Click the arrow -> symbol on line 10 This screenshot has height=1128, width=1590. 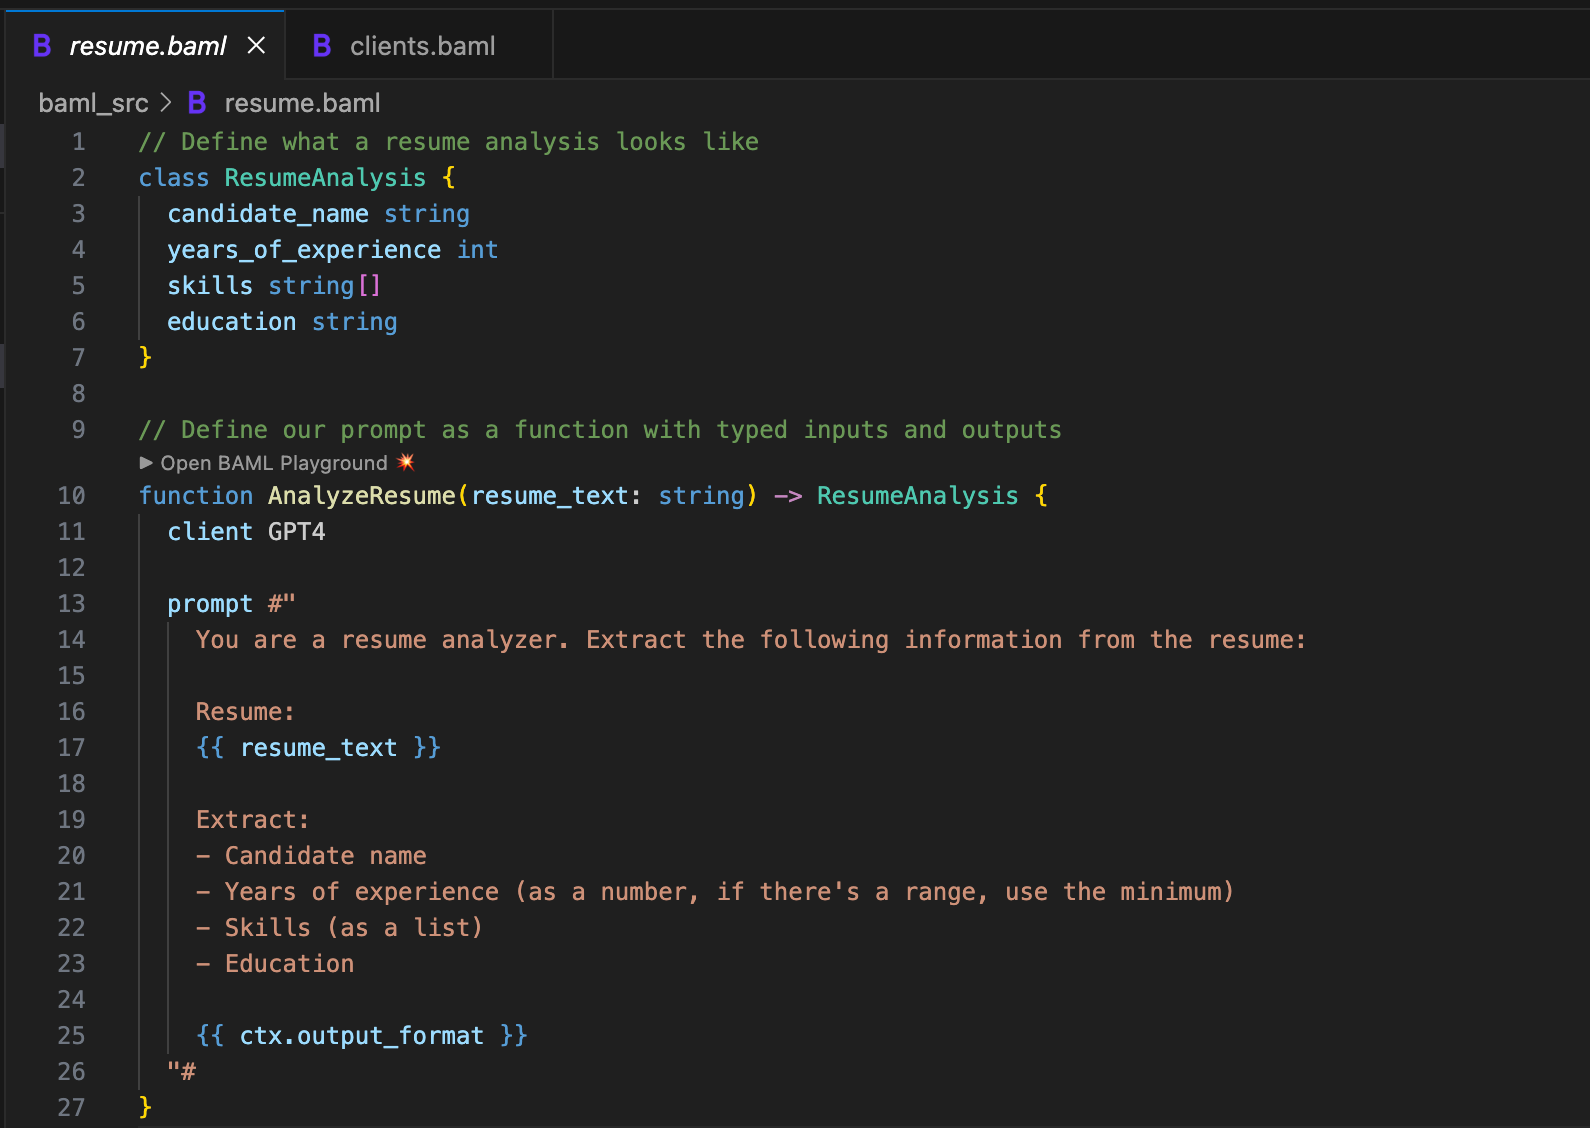tap(788, 496)
